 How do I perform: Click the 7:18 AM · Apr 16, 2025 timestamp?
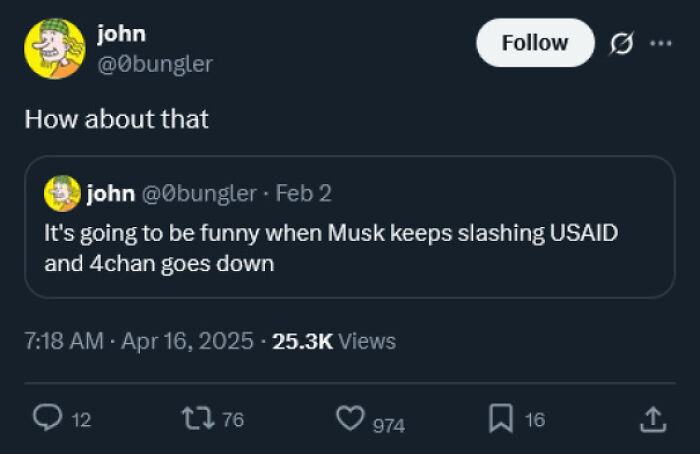(138, 341)
